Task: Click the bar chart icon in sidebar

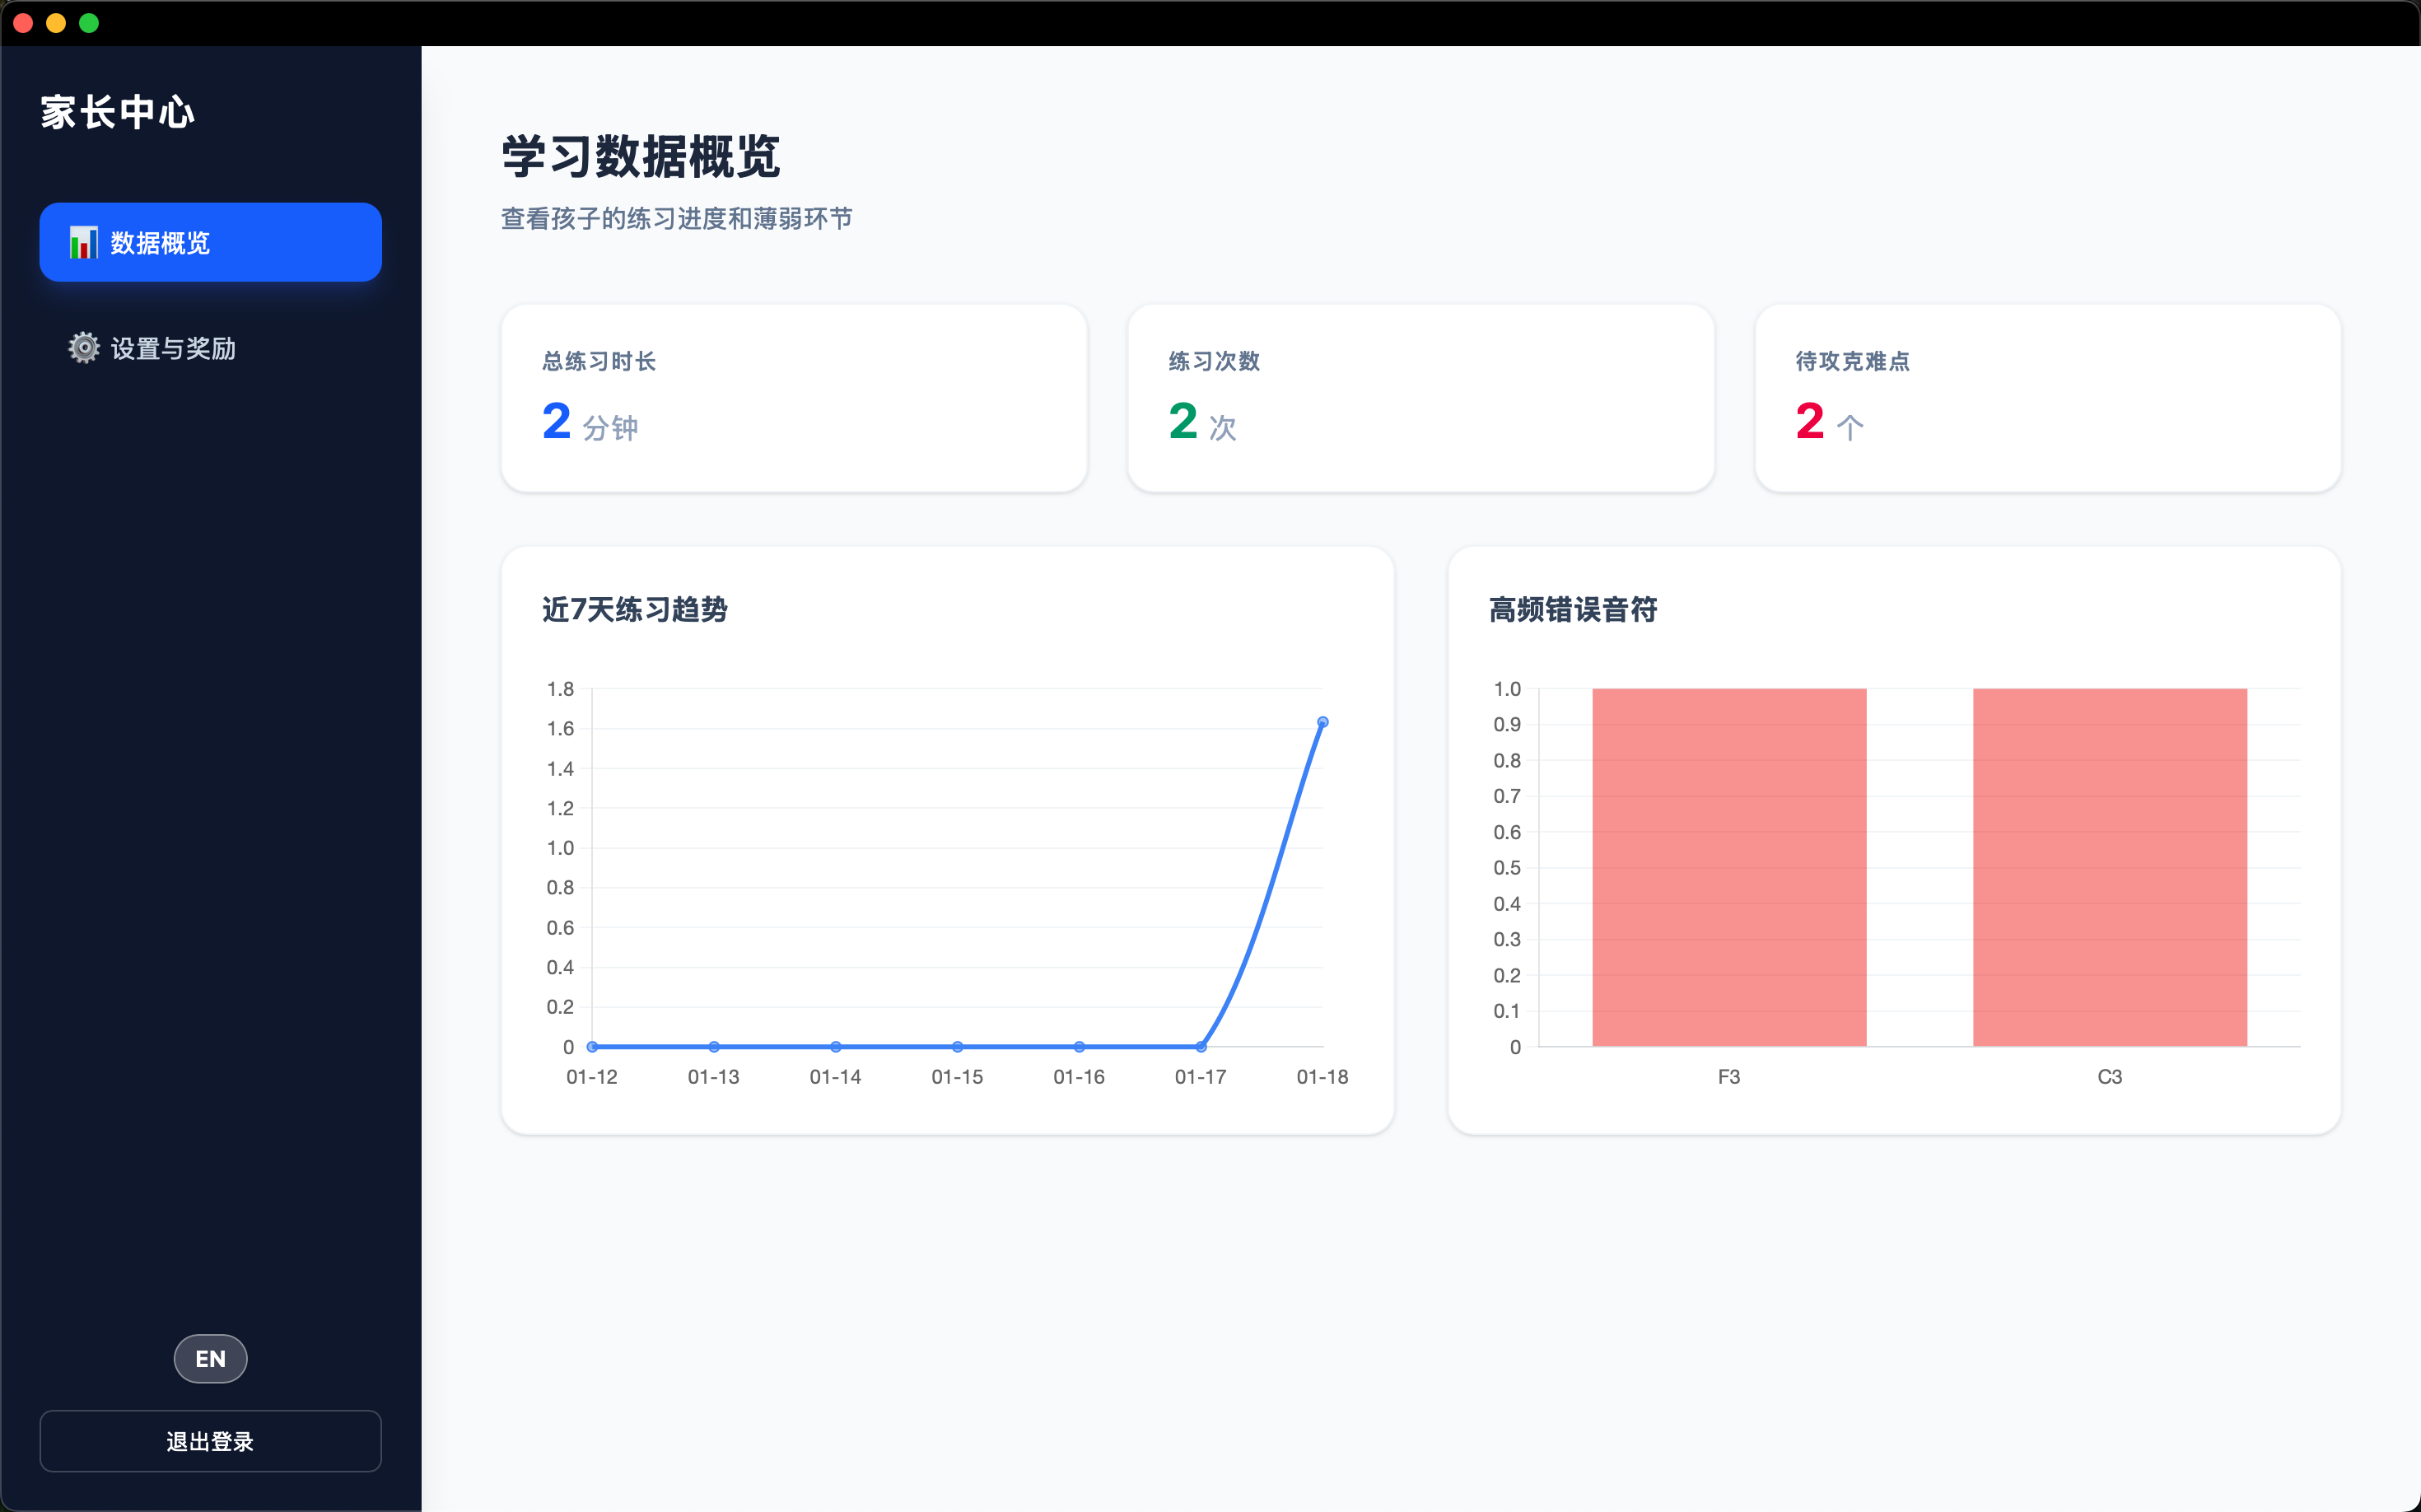Action: 83,243
